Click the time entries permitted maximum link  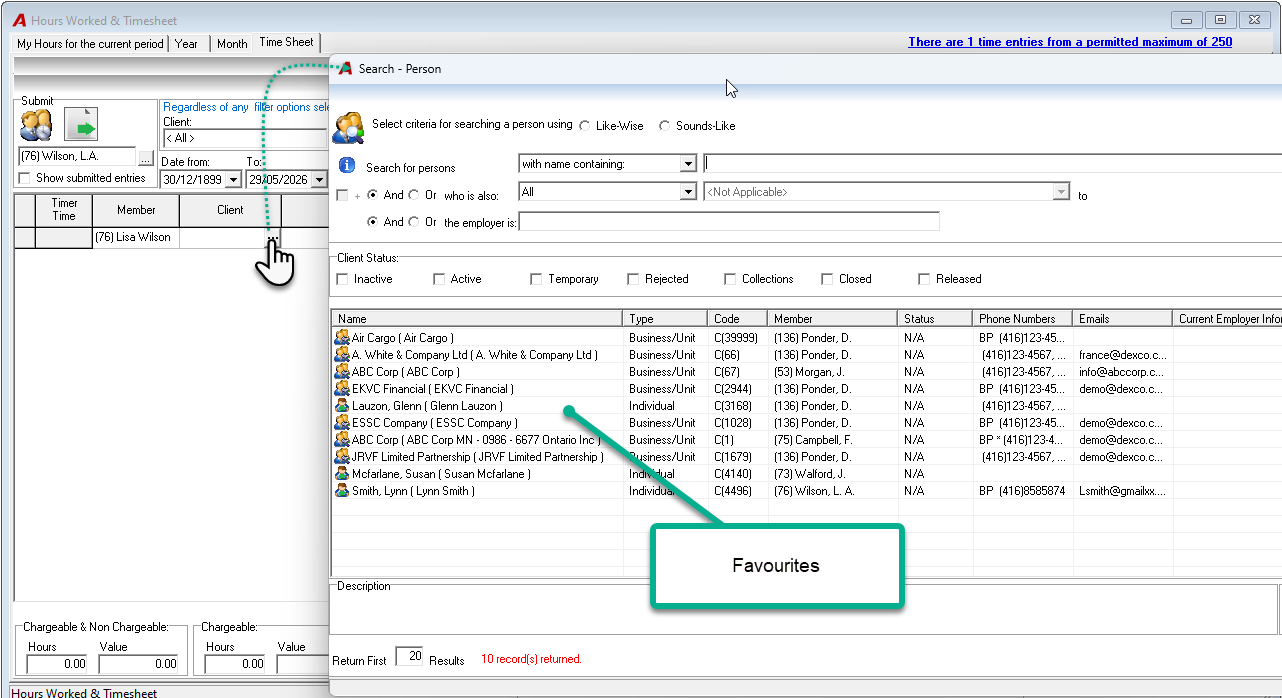pyautogui.click(x=1070, y=42)
